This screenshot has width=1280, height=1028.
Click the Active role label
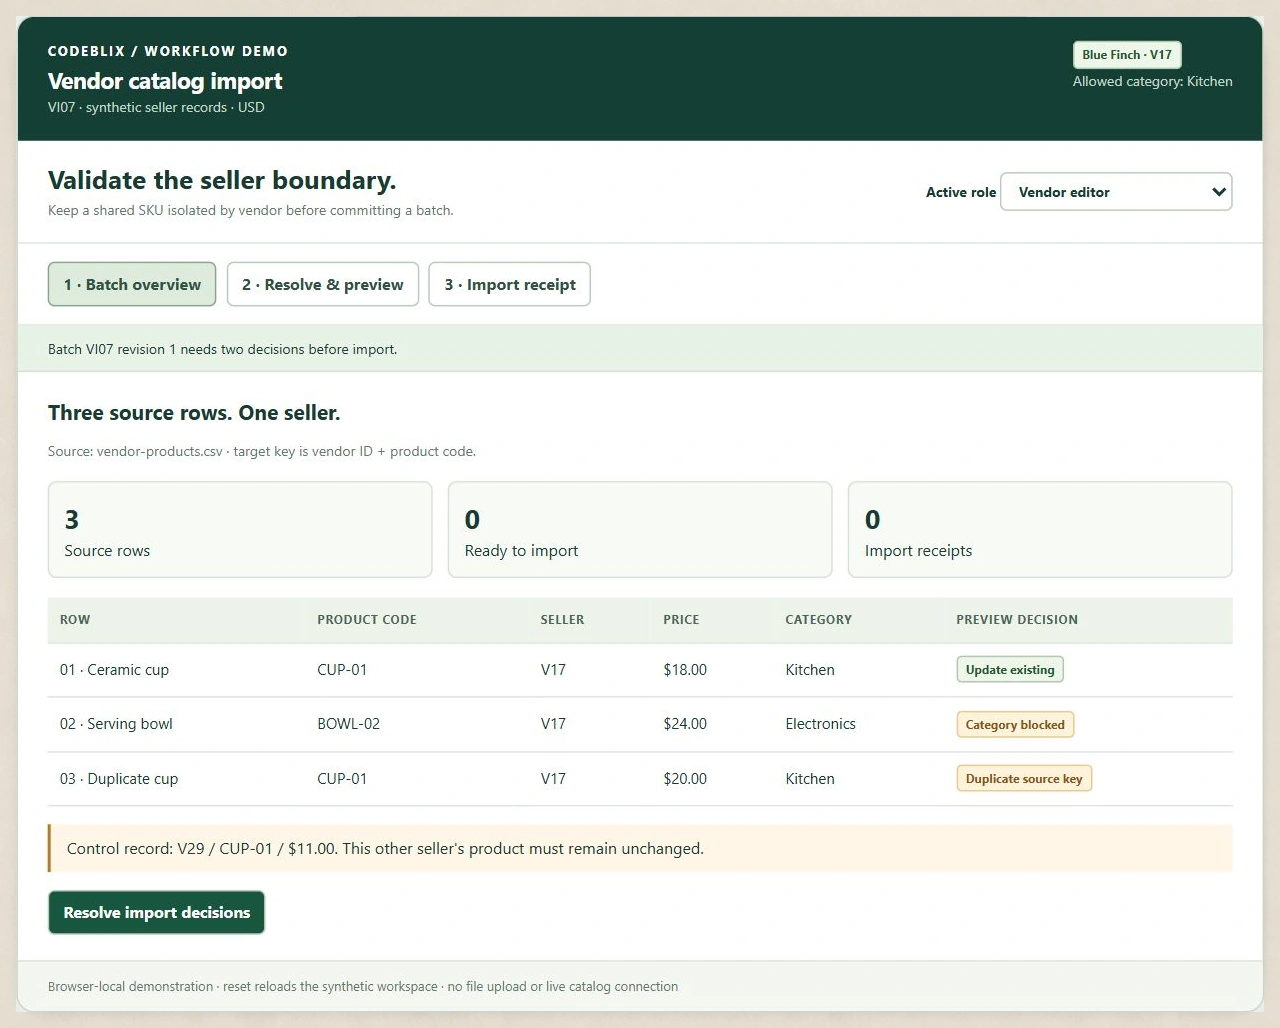[961, 192]
